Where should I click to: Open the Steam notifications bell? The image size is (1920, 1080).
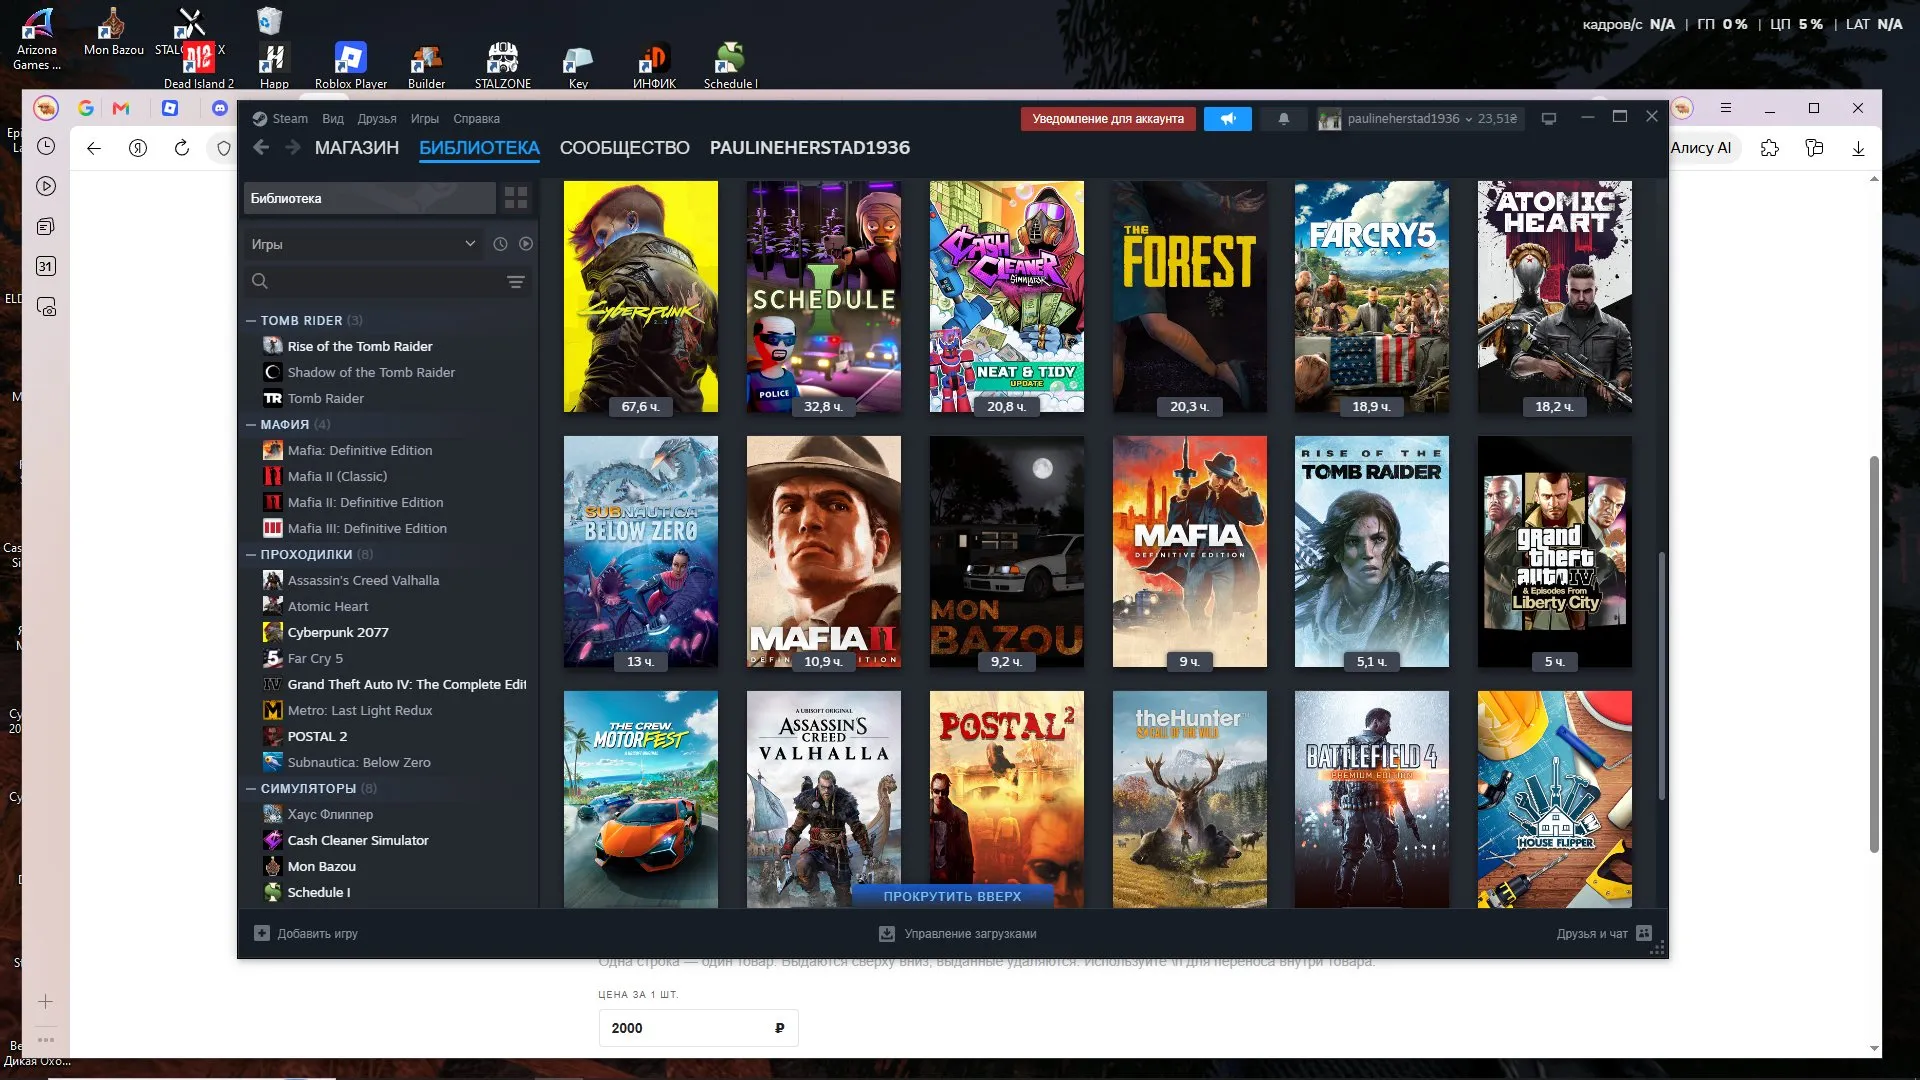click(1283, 119)
